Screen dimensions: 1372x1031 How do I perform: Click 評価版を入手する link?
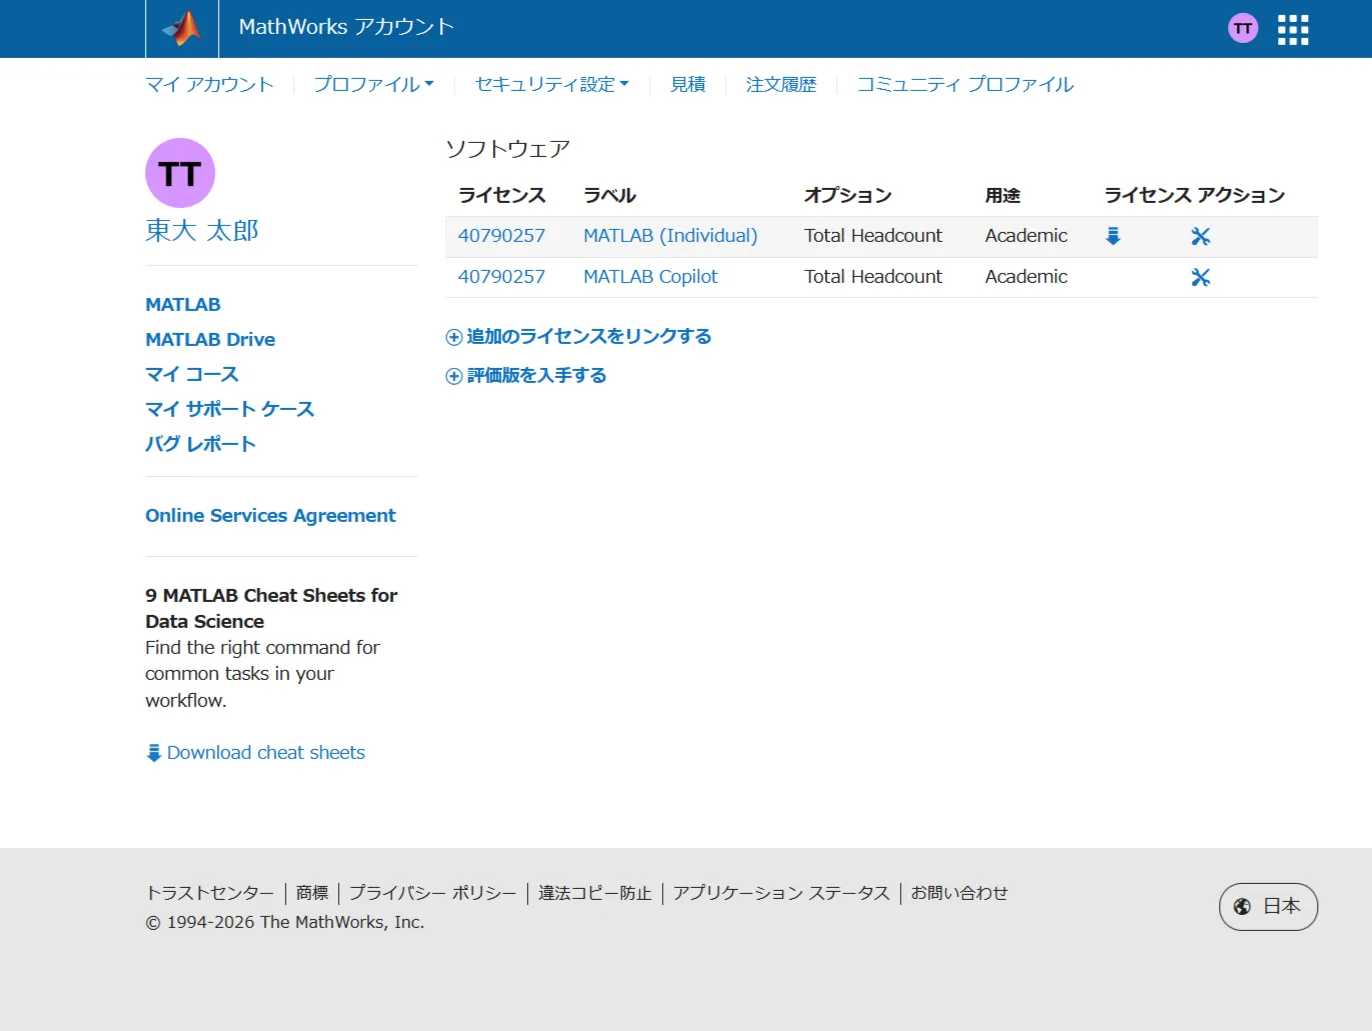[x=536, y=376]
